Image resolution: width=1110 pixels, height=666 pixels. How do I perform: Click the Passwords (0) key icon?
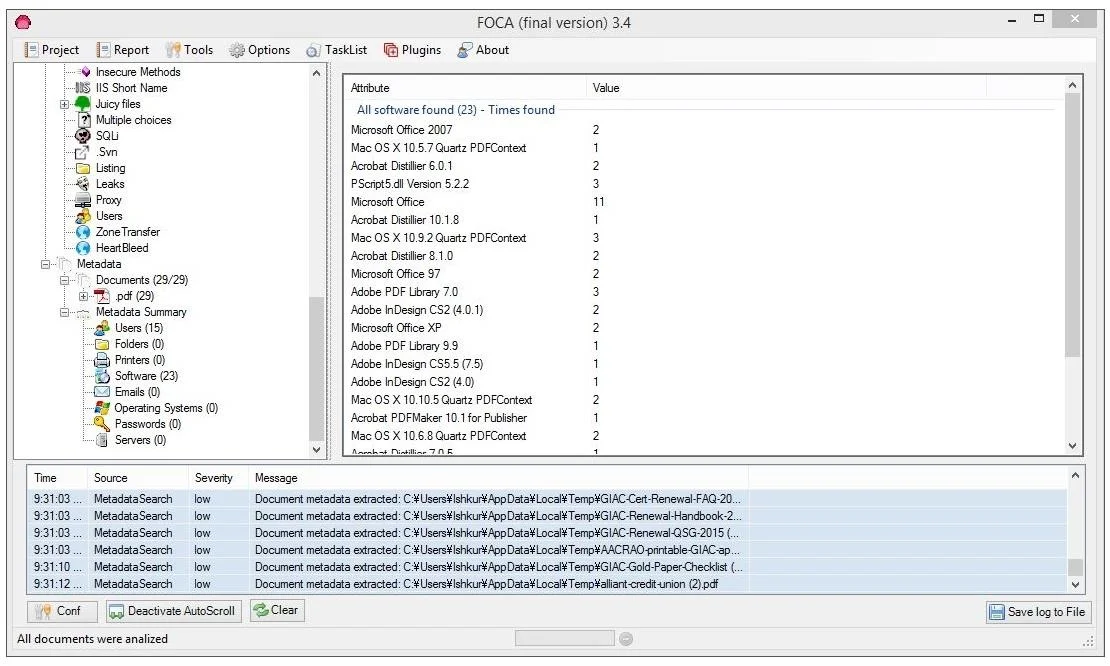(102, 424)
